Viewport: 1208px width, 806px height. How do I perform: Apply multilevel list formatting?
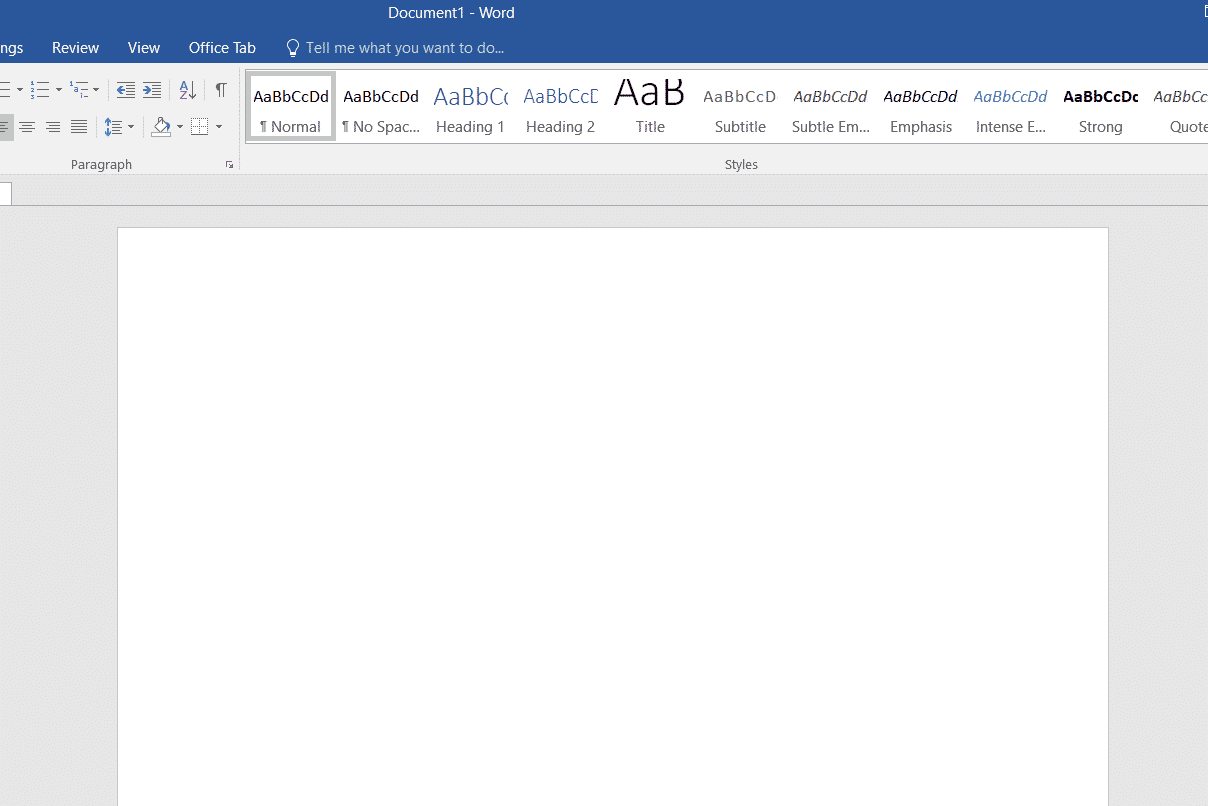tap(79, 90)
